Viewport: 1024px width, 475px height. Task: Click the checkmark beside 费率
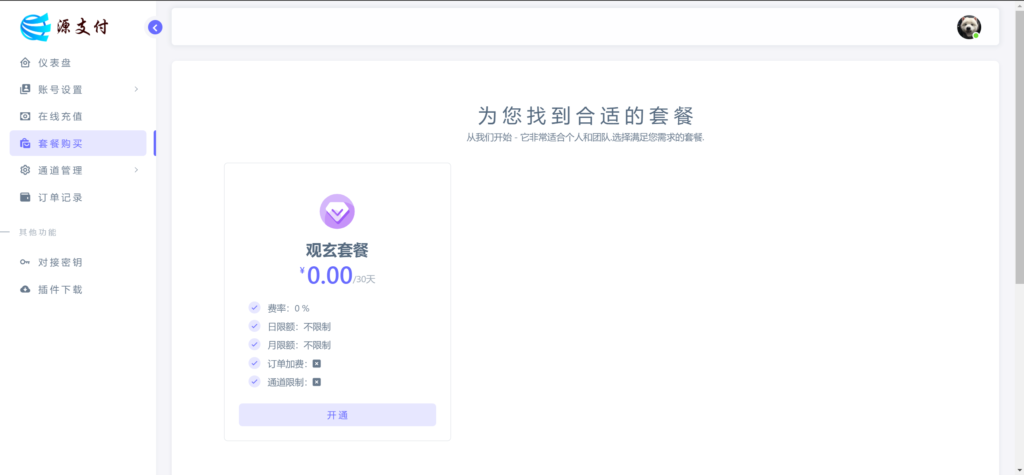(x=254, y=308)
